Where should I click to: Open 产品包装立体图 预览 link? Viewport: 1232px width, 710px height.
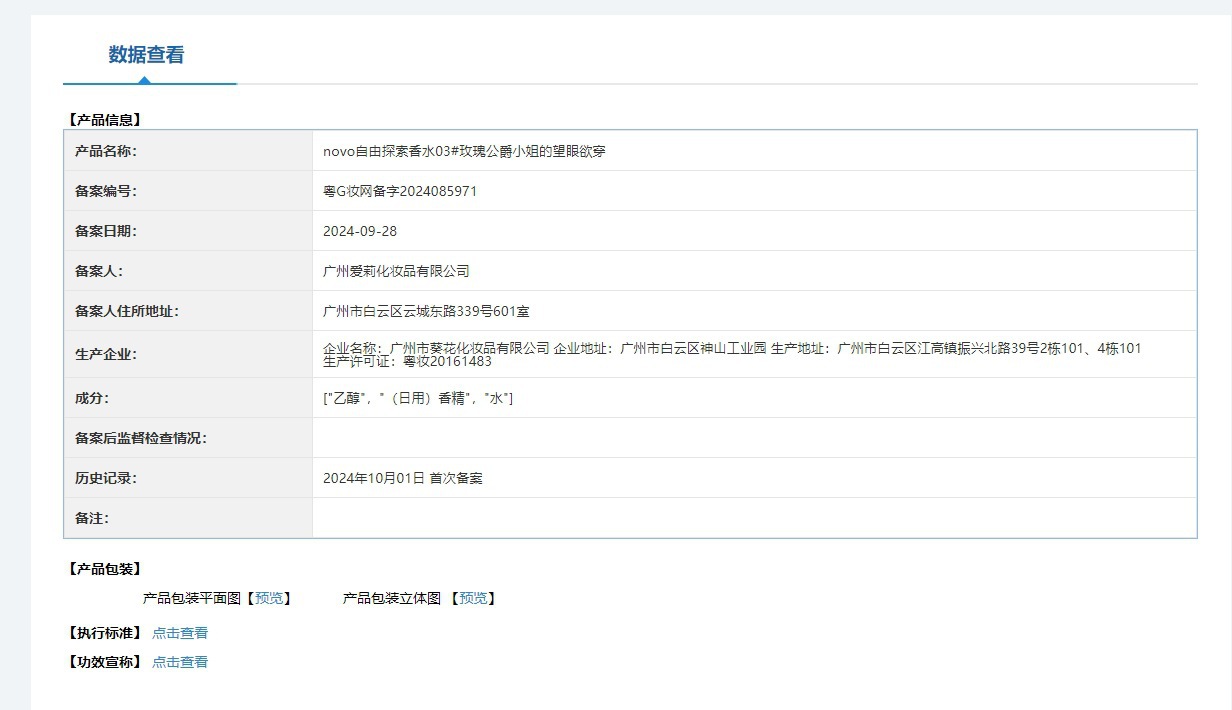click(x=473, y=598)
